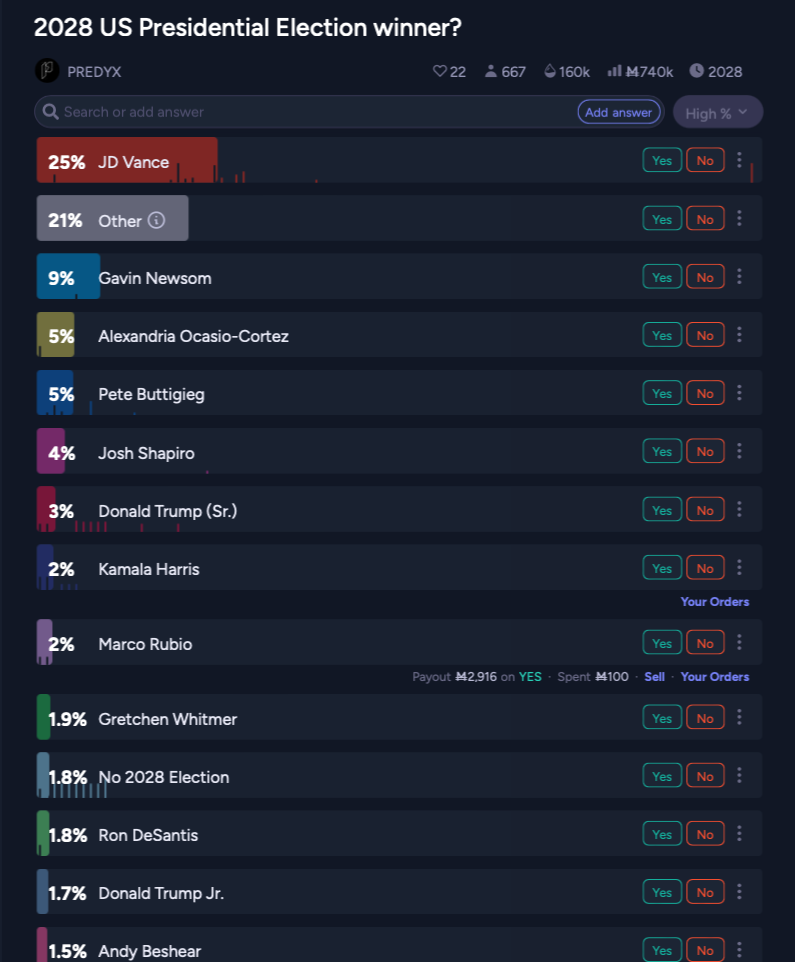Open more options for Gretchen Whitmer
The width and height of the screenshot is (795, 962).
click(x=739, y=718)
